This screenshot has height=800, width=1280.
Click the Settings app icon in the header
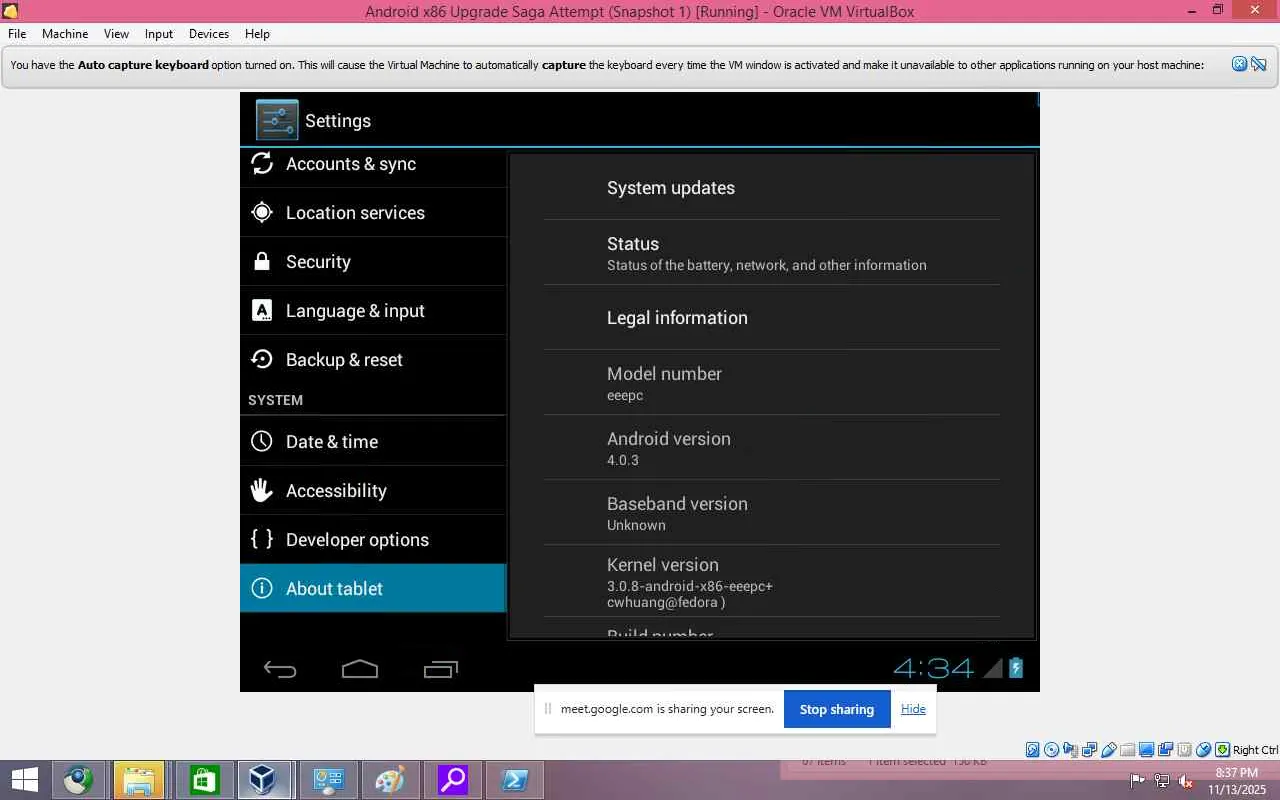tap(277, 120)
